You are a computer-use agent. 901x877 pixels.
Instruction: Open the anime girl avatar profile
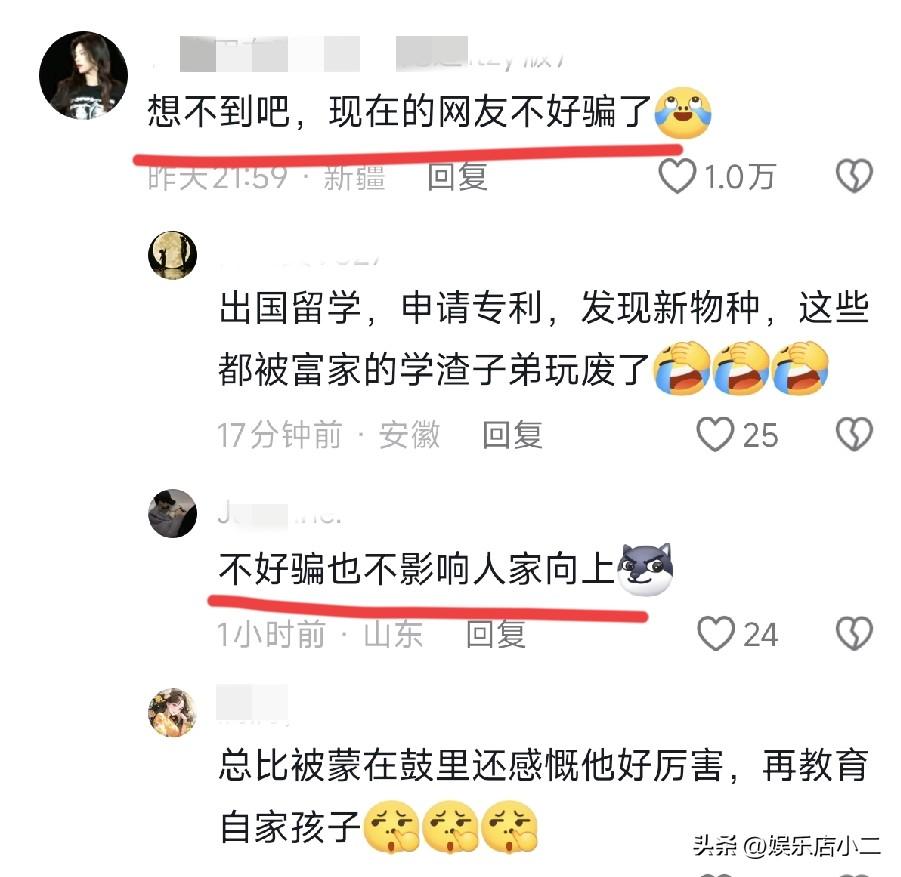[172, 712]
